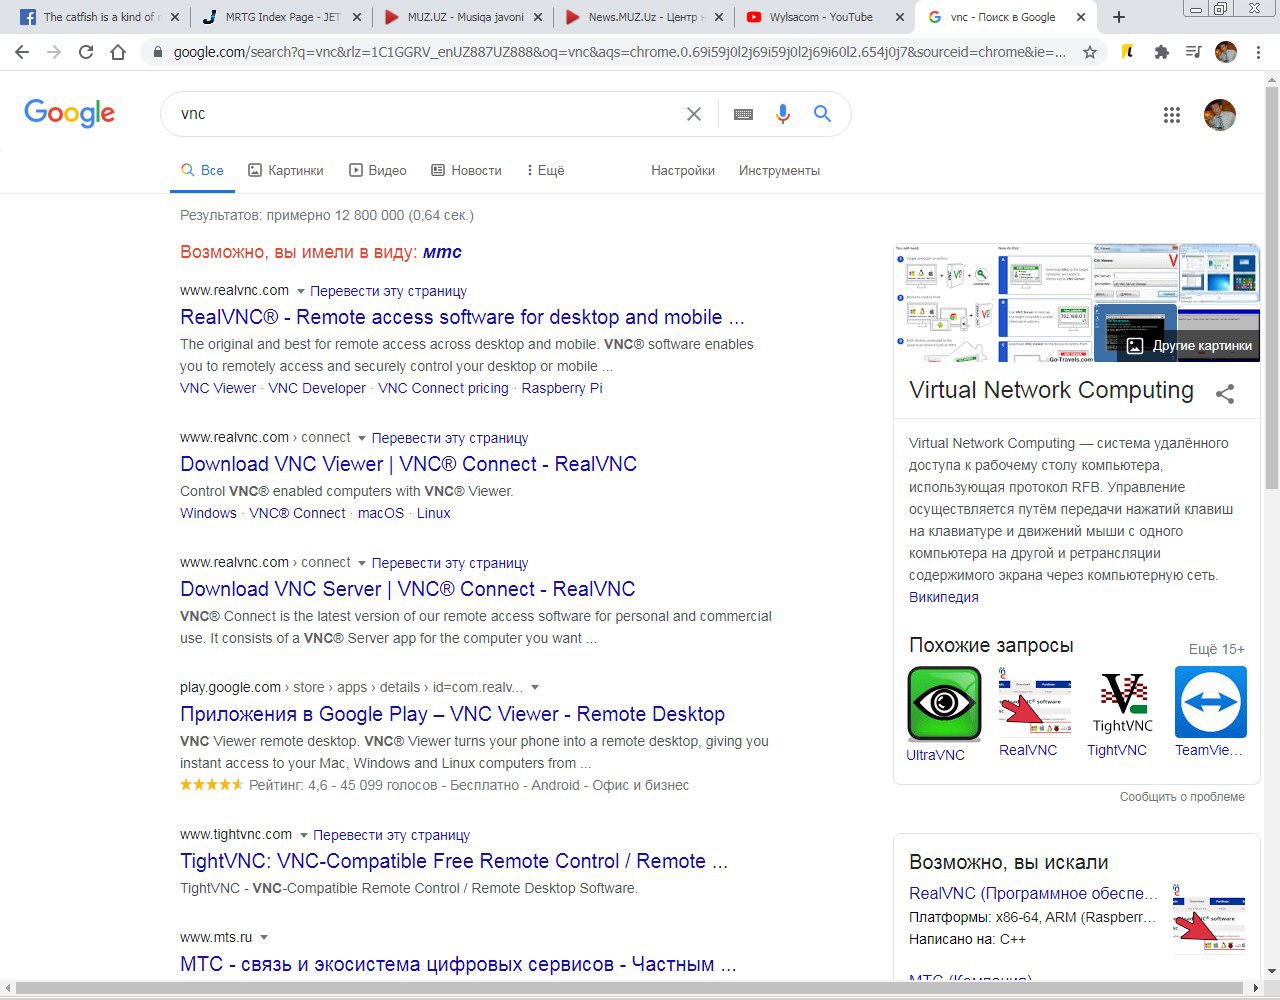The height and width of the screenshot is (1000, 1280).
Task: Open the VNC Connect pricing sitelink
Action: tap(443, 388)
